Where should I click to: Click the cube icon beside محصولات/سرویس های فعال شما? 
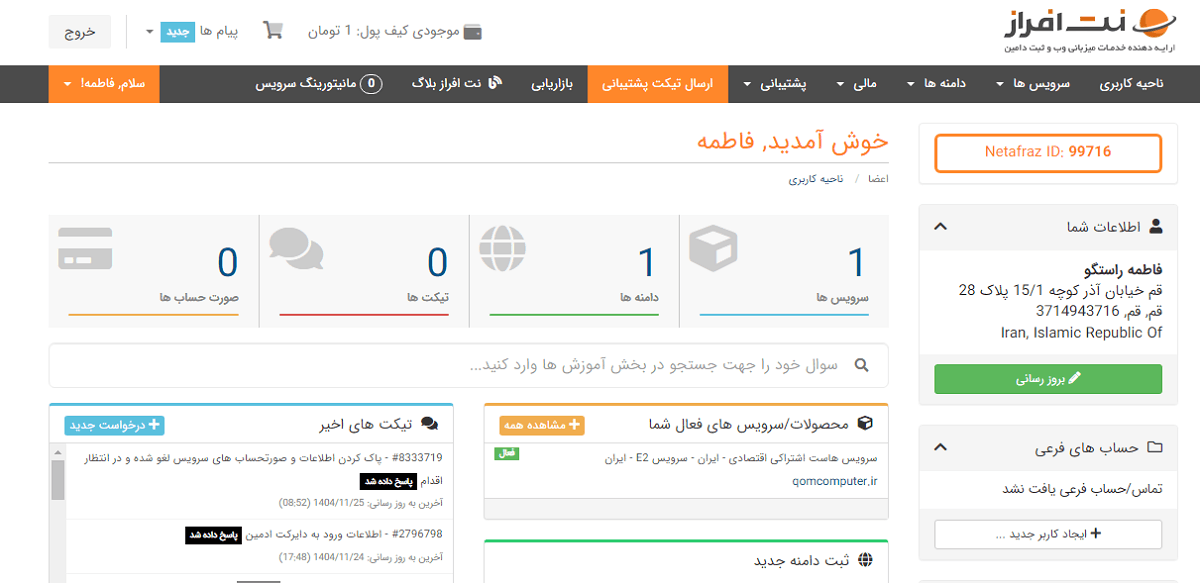click(866, 424)
